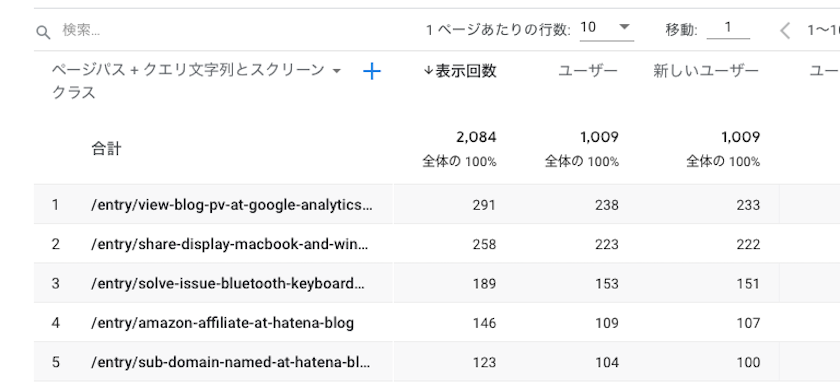Click the 291 views value in row 1
This screenshot has width=840, height=387.
click(484, 205)
